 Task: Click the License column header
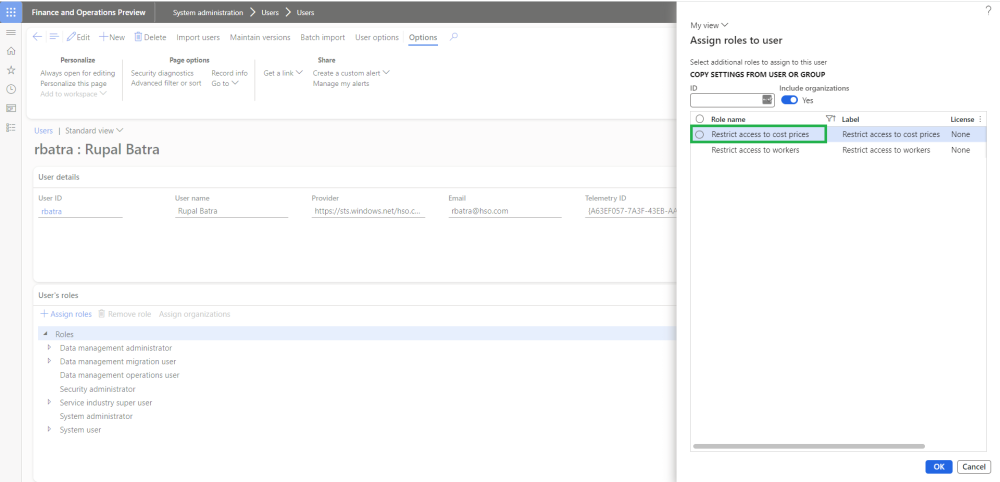click(x=962, y=119)
